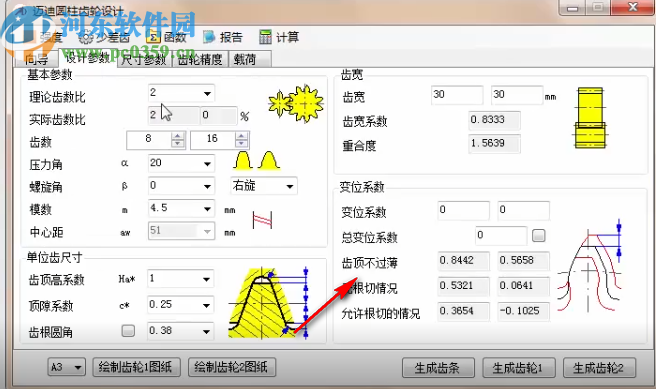Open the A3 paper size dropdown

point(67,367)
